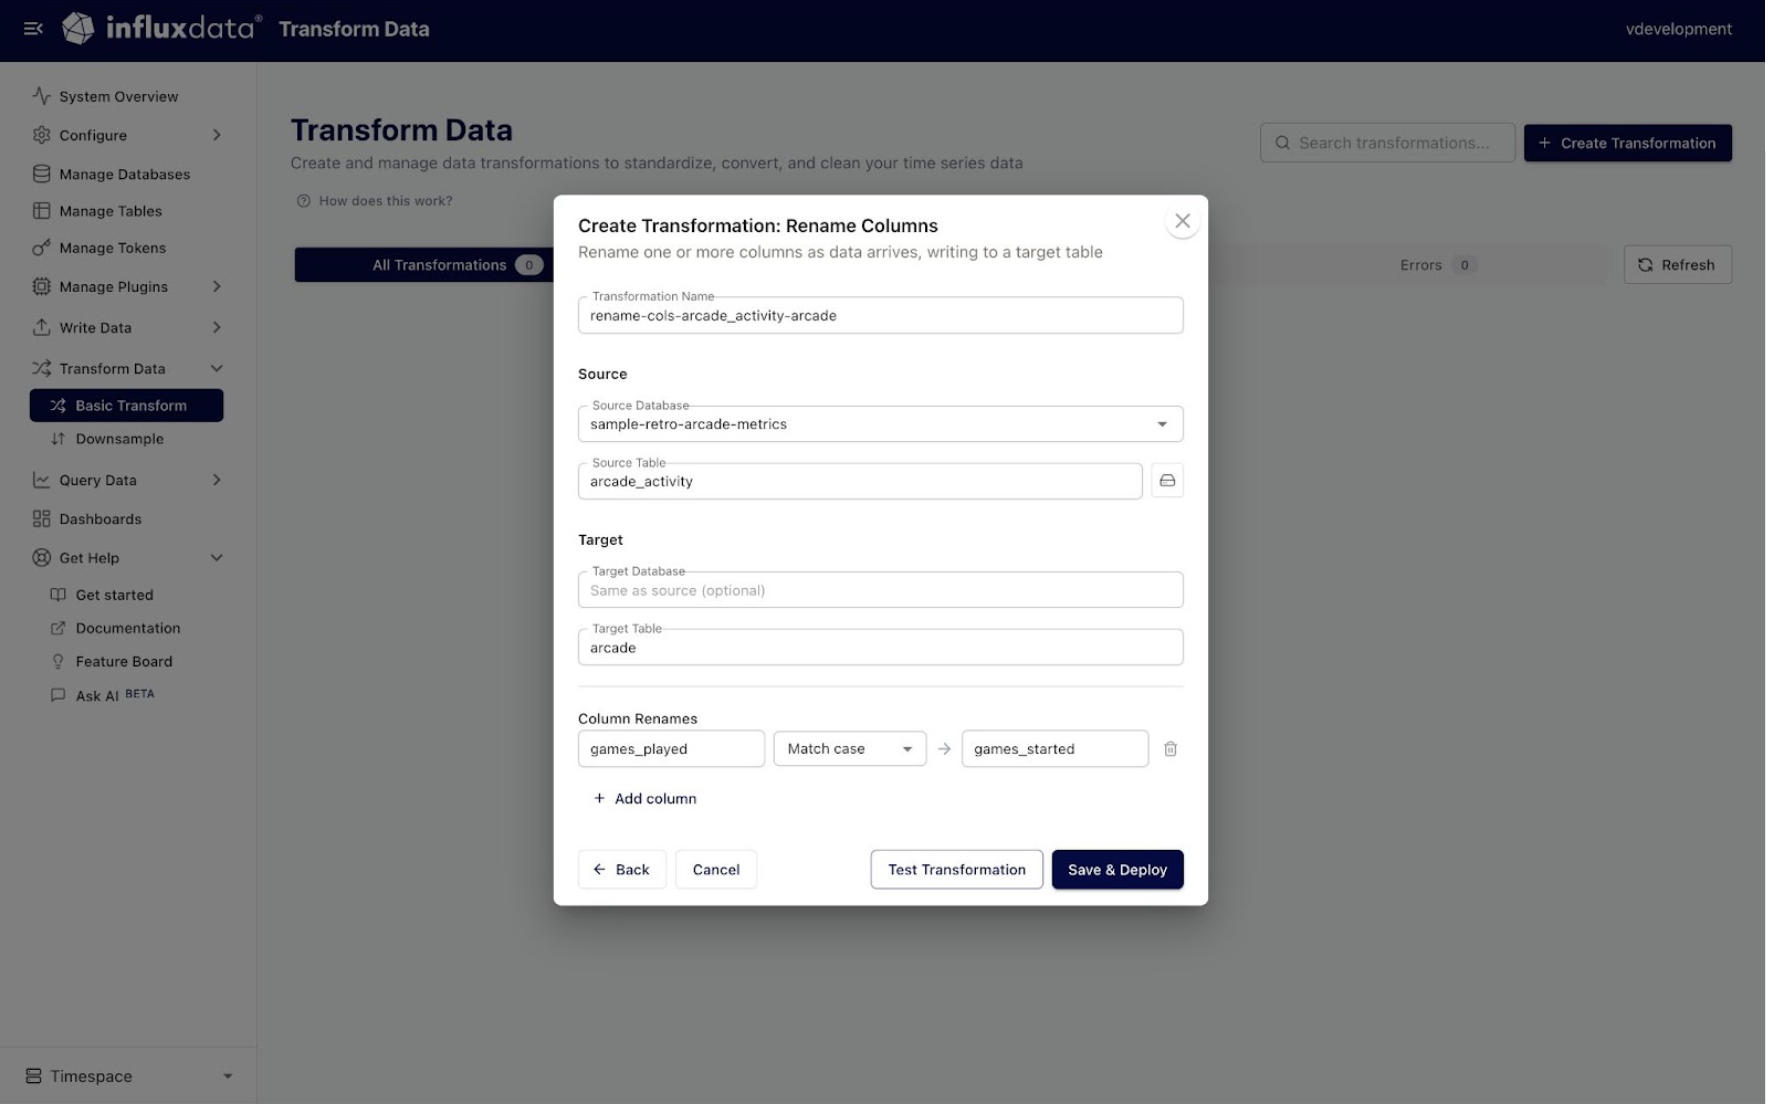Browse tables icon next to Source Table

[x=1167, y=481]
